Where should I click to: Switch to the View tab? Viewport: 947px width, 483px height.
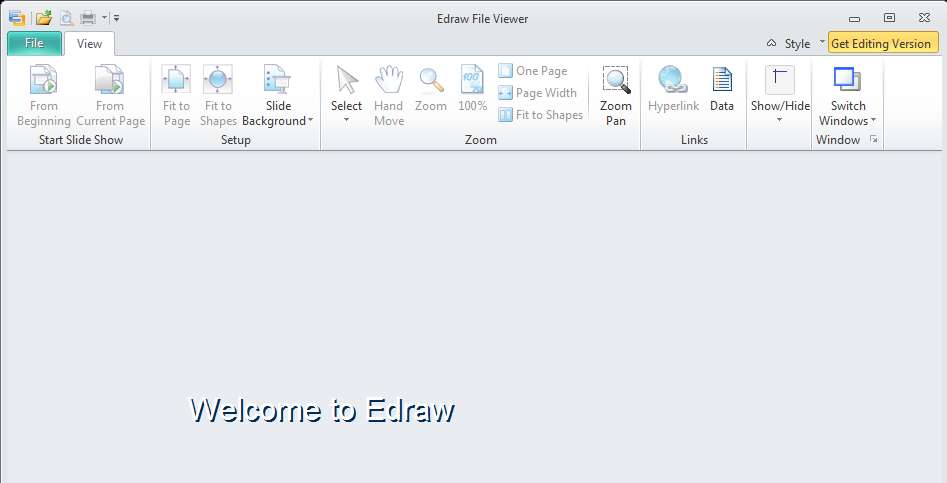click(x=89, y=43)
